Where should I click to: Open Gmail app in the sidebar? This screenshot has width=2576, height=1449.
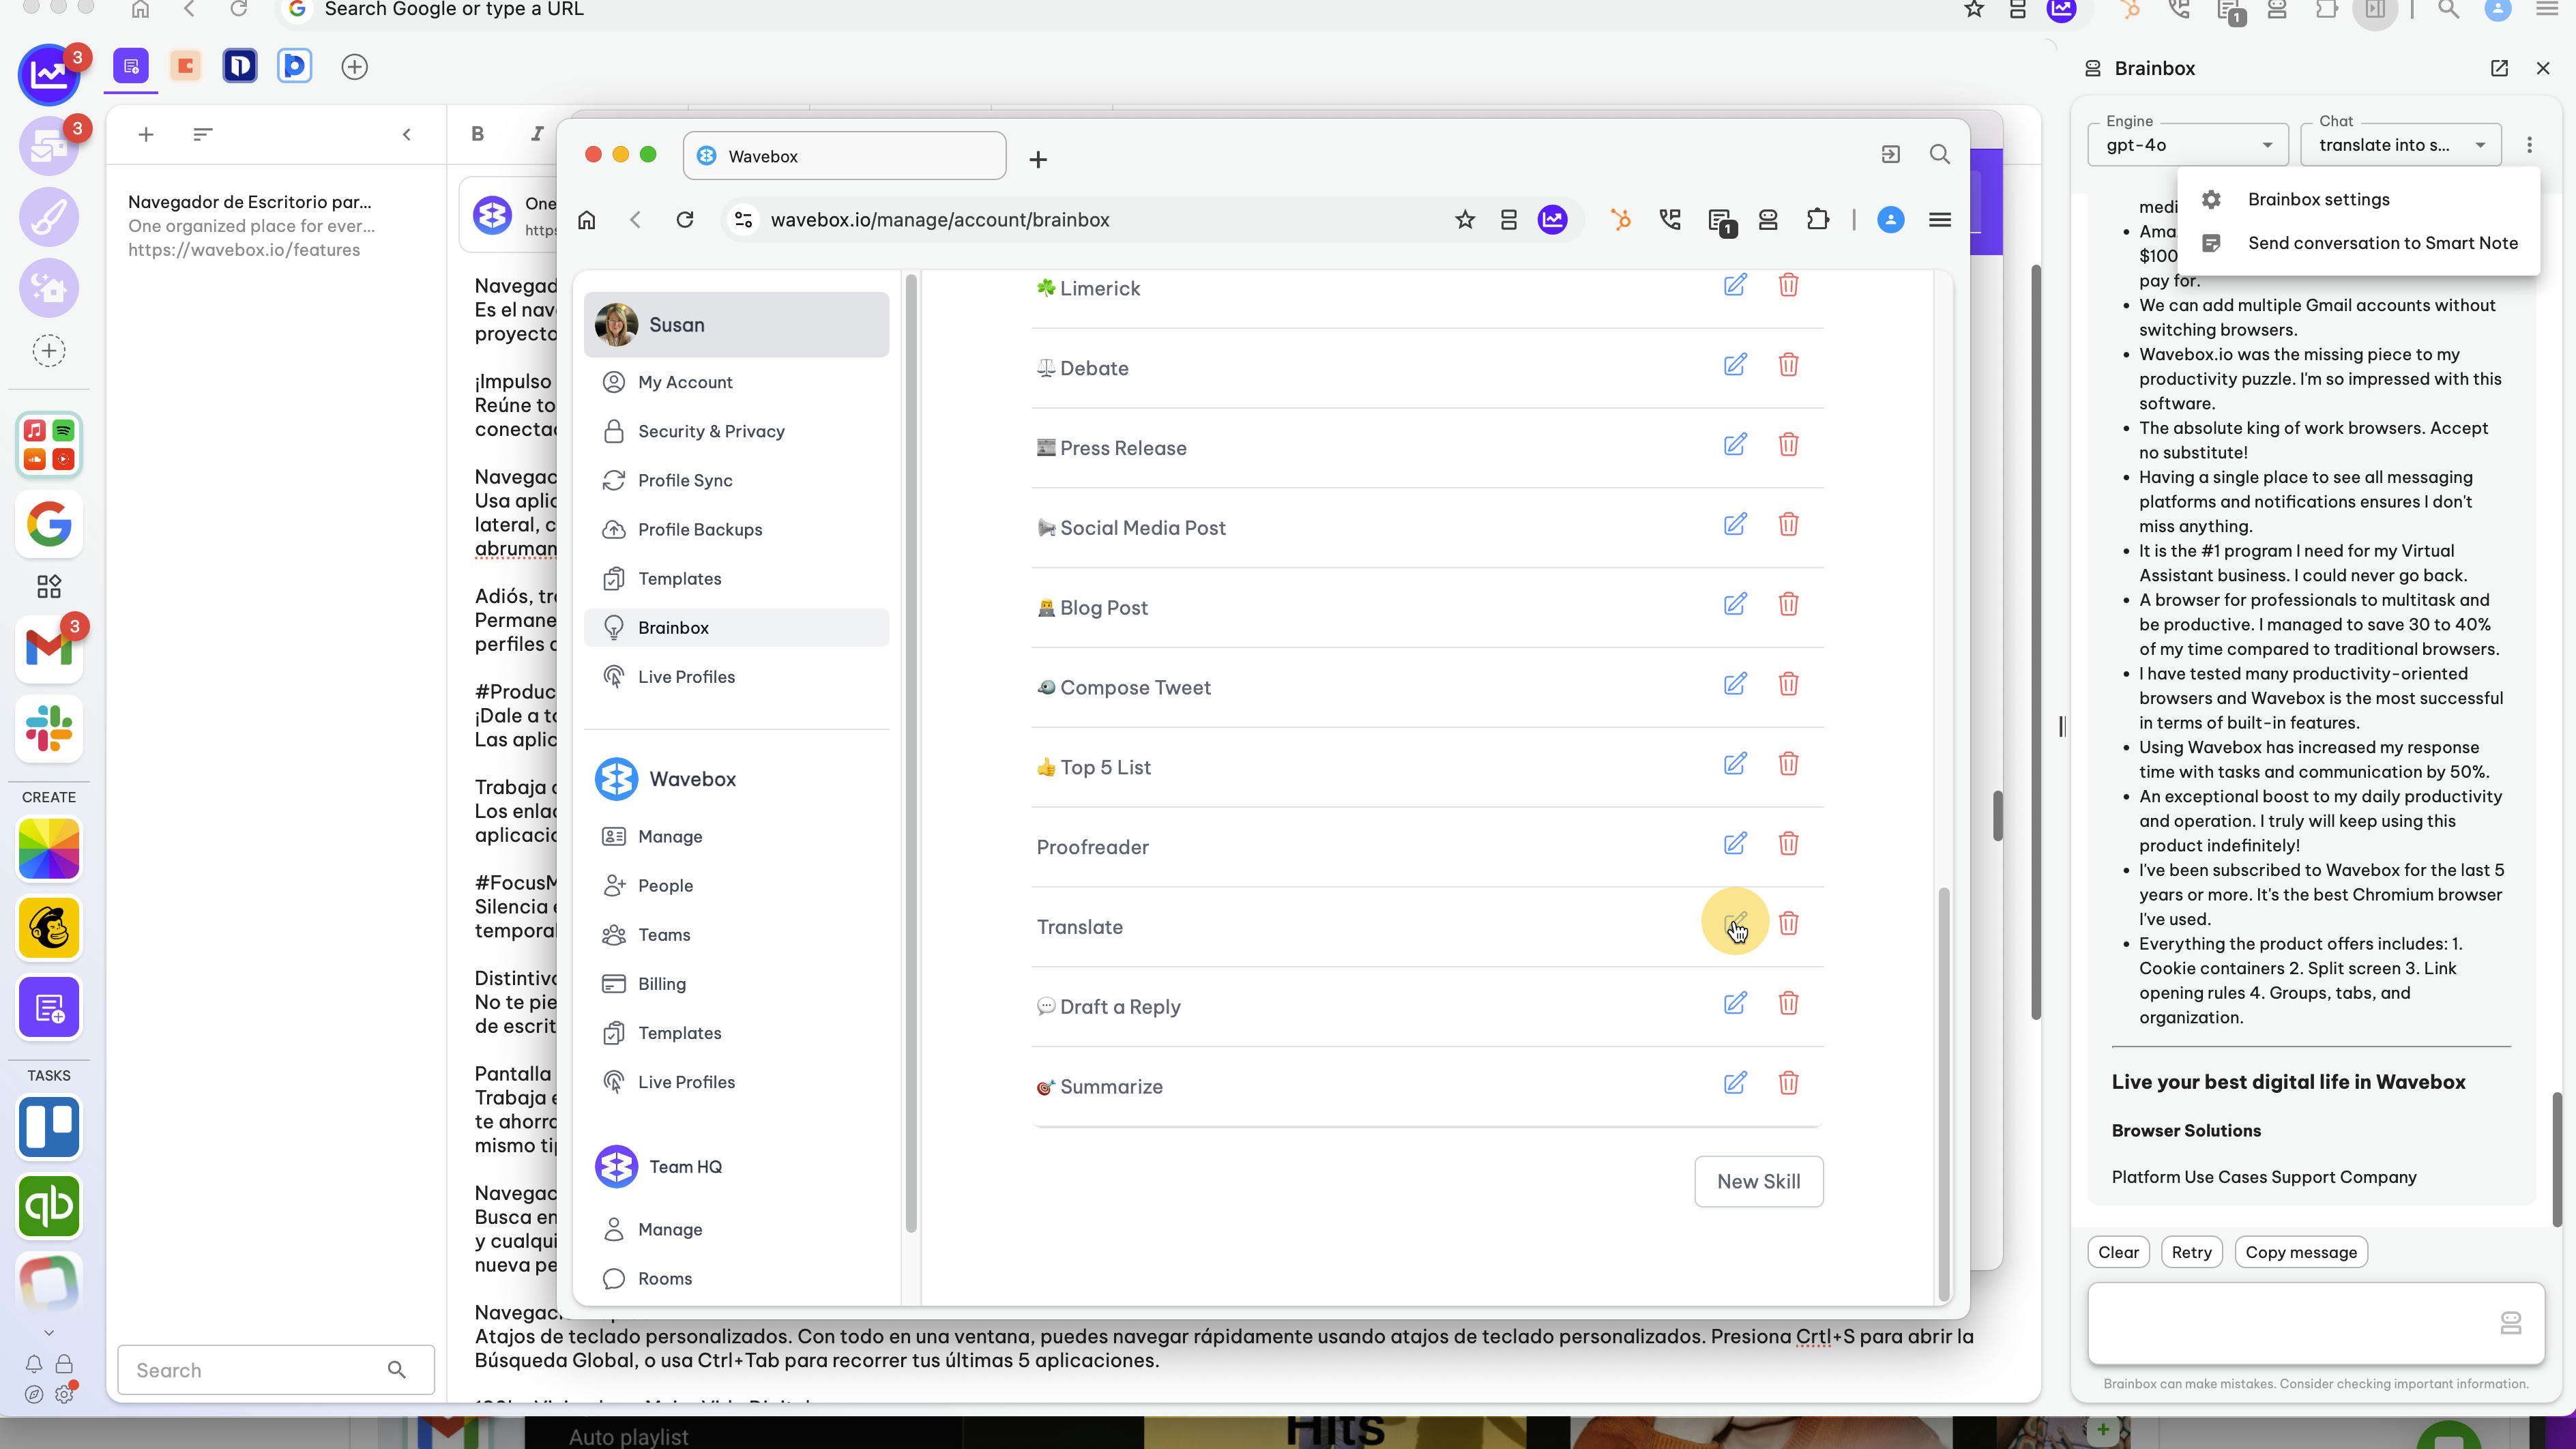click(x=49, y=648)
